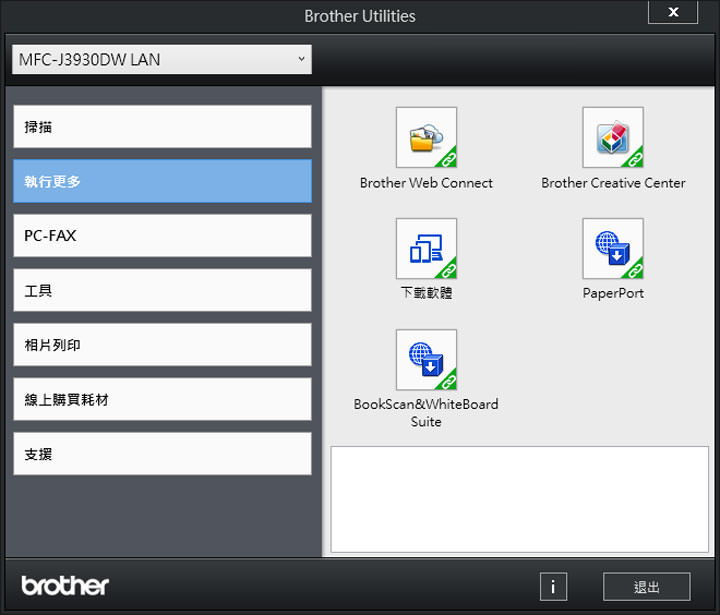This screenshot has width=720, height=615.
Task: Click the 下載軟體 text label
Action: click(426, 293)
